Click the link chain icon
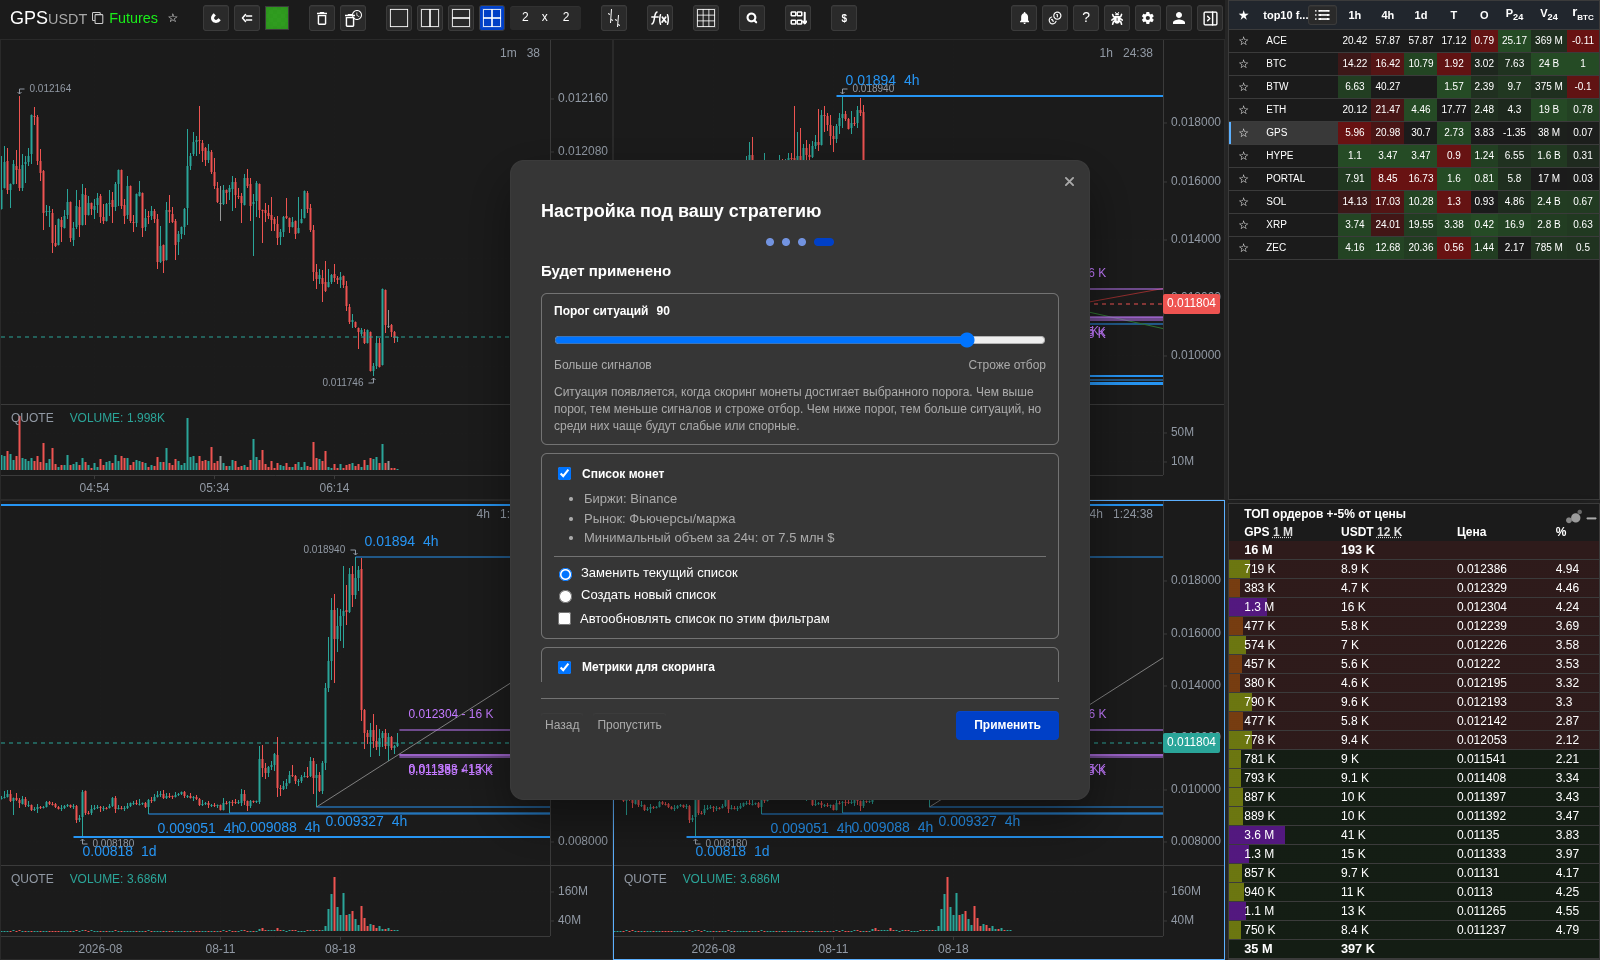This screenshot has height=960, width=1600. 1055,18
